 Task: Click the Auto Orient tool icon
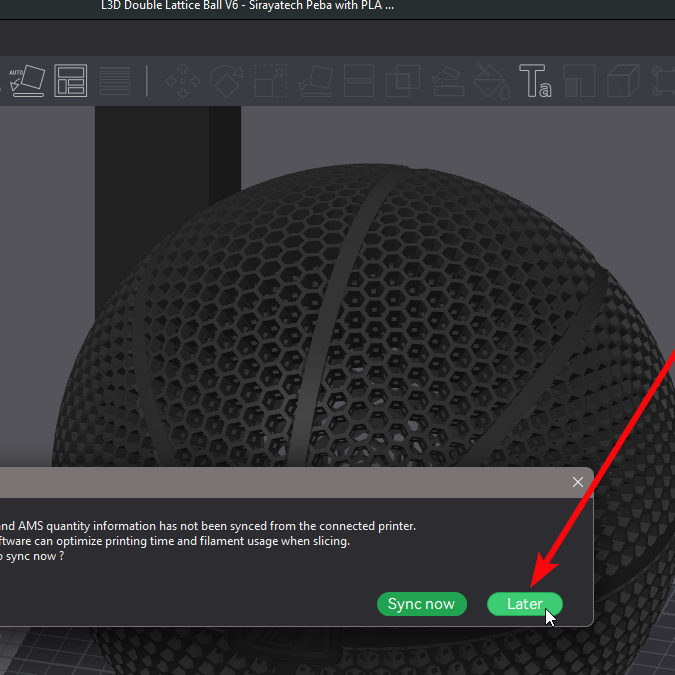[26, 80]
